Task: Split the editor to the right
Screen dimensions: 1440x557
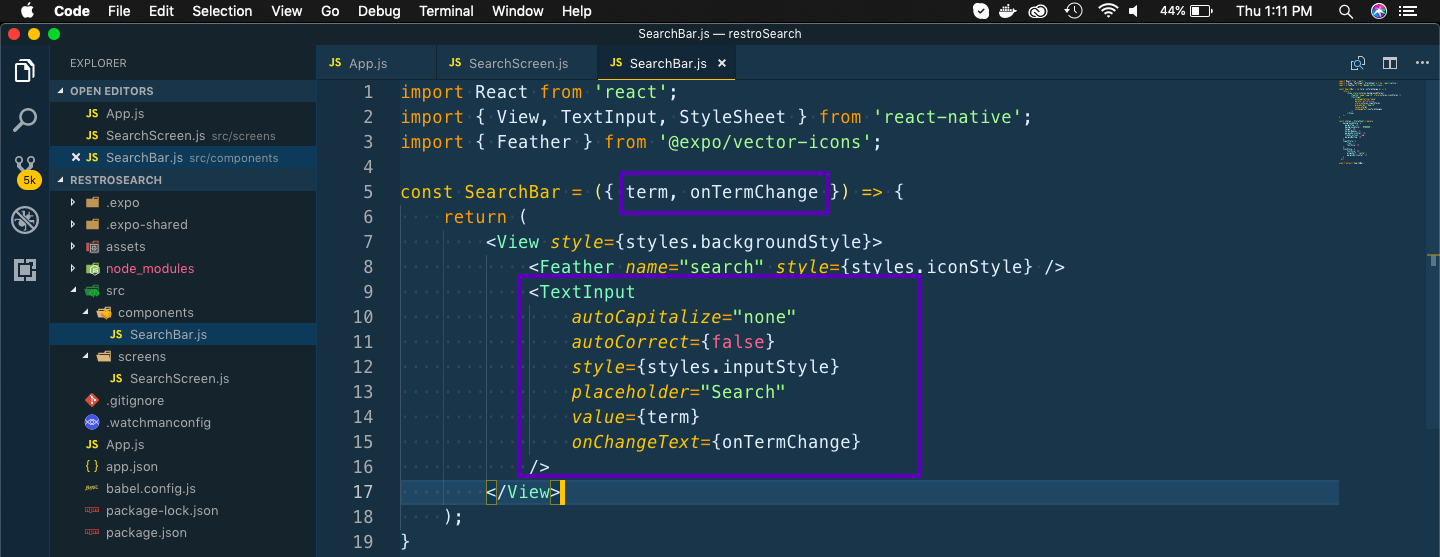Action: (1390, 63)
